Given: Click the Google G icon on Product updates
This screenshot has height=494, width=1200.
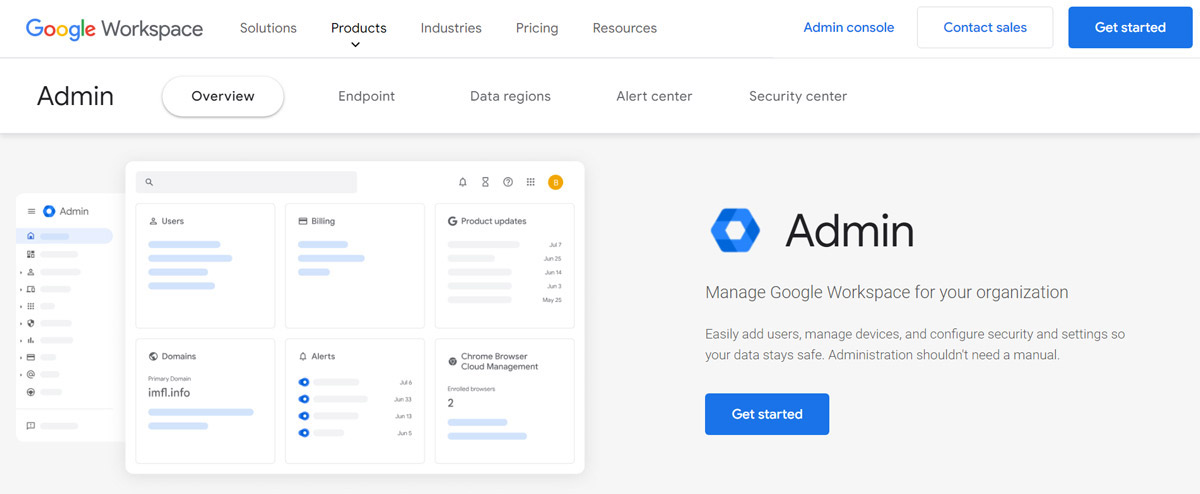Looking at the screenshot, I should pyautogui.click(x=453, y=221).
